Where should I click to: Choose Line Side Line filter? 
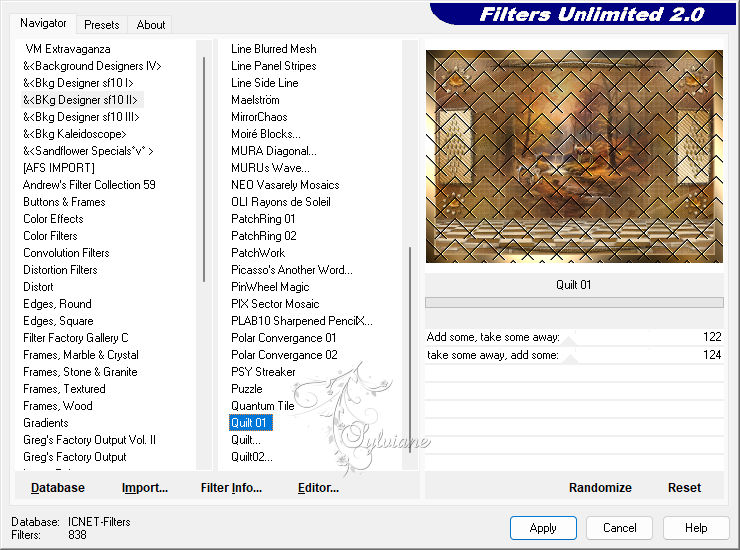coord(265,83)
